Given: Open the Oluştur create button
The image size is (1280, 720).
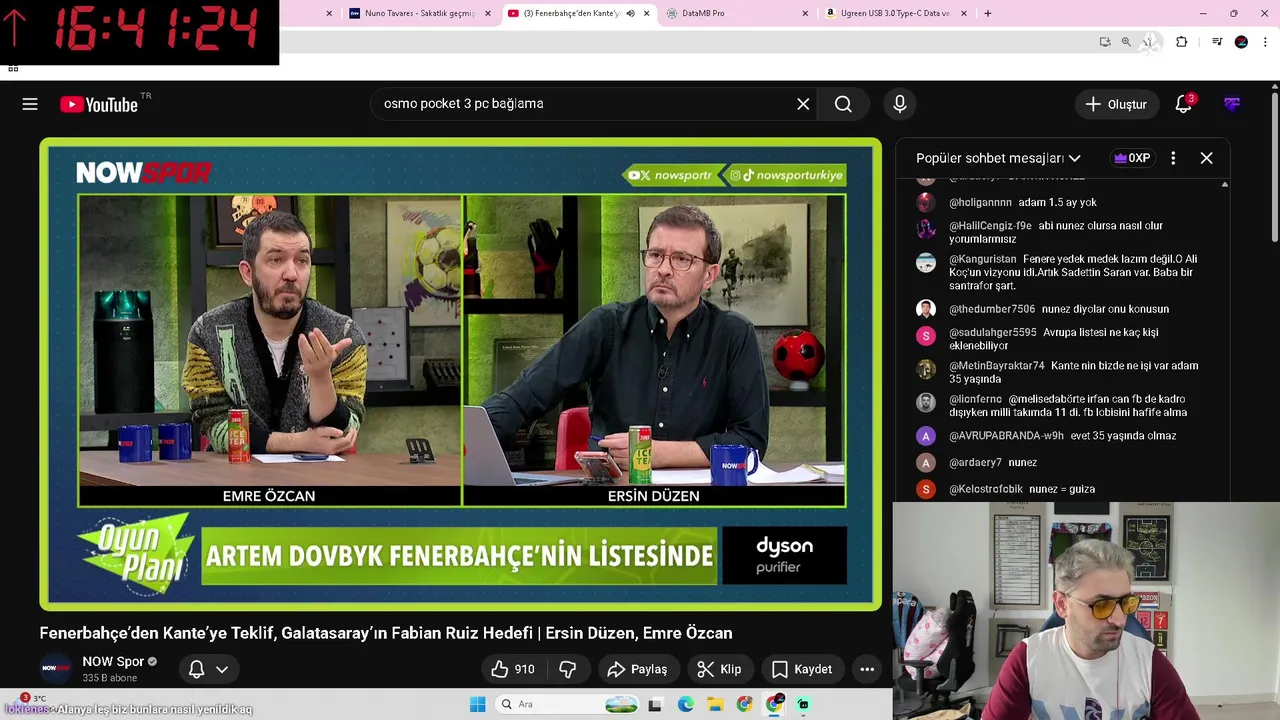Looking at the screenshot, I should coord(1116,104).
